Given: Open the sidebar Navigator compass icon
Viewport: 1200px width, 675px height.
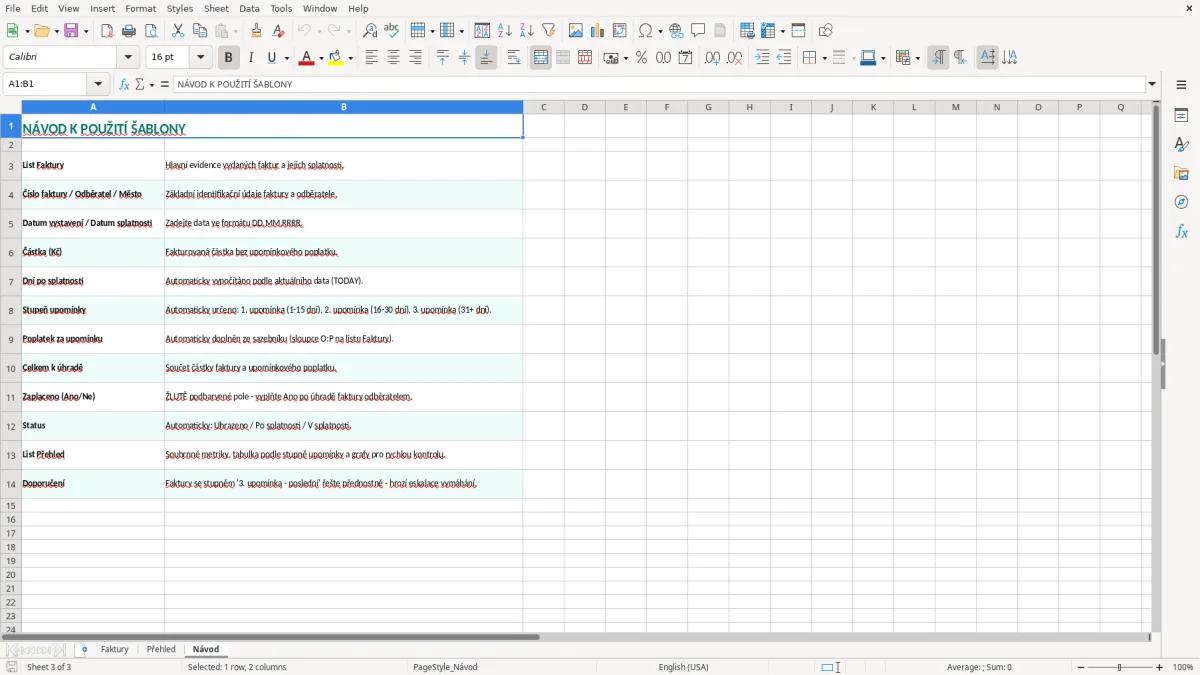Looking at the screenshot, I should point(1181,202).
